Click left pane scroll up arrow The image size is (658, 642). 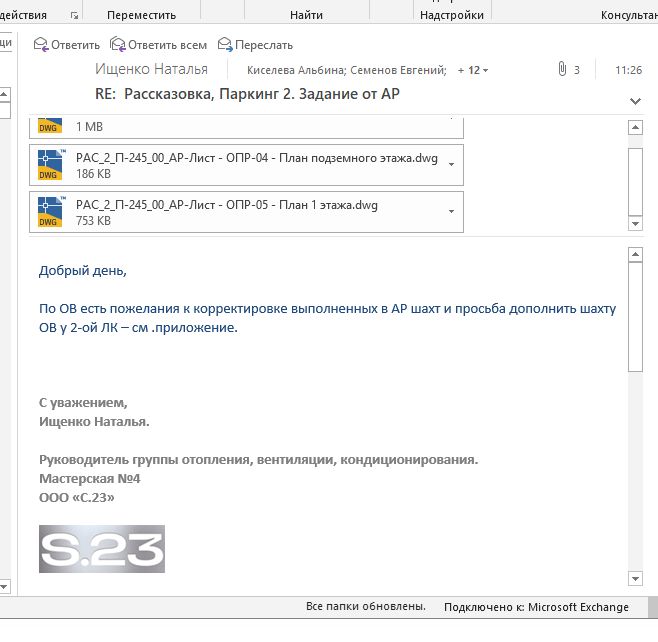pyautogui.click(x=4, y=94)
